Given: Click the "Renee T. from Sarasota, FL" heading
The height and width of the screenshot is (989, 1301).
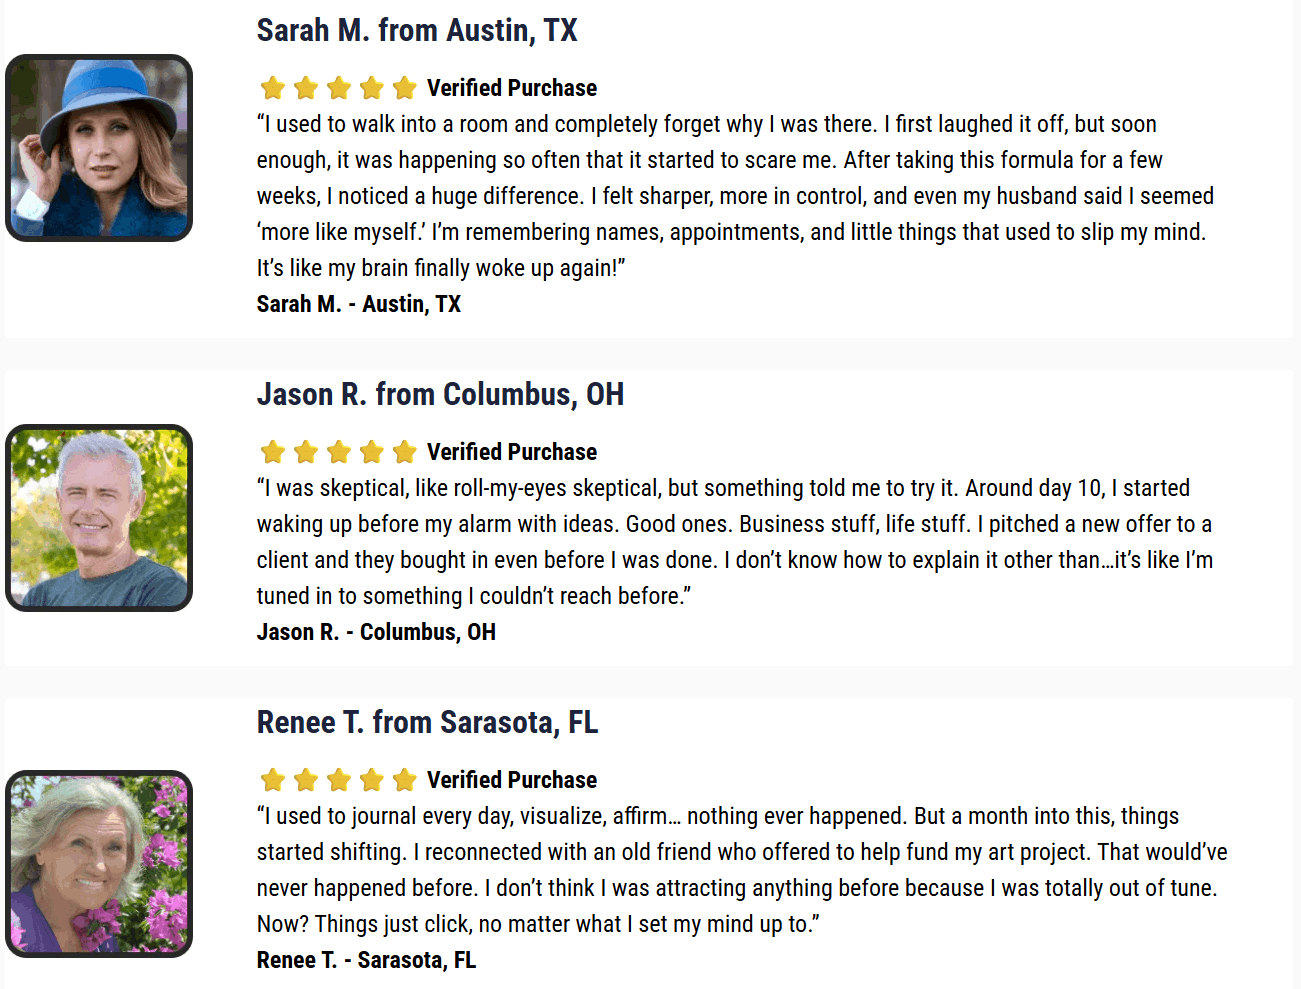Looking at the screenshot, I should (x=427, y=723).
